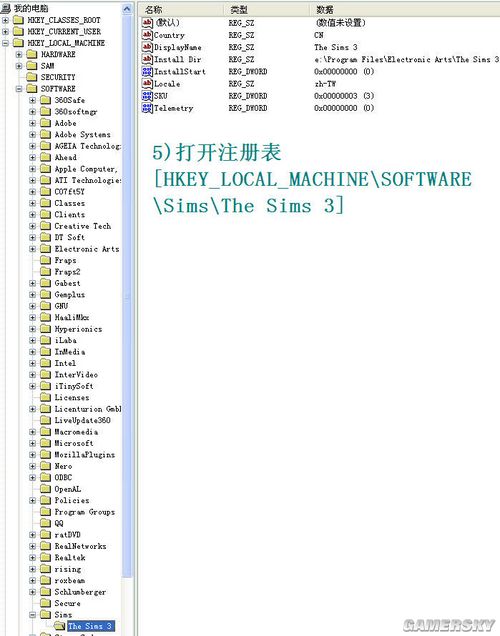Screen dimensions: 500x636
Task: Click the DisplayName string value icon
Action: [x=147, y=47]
